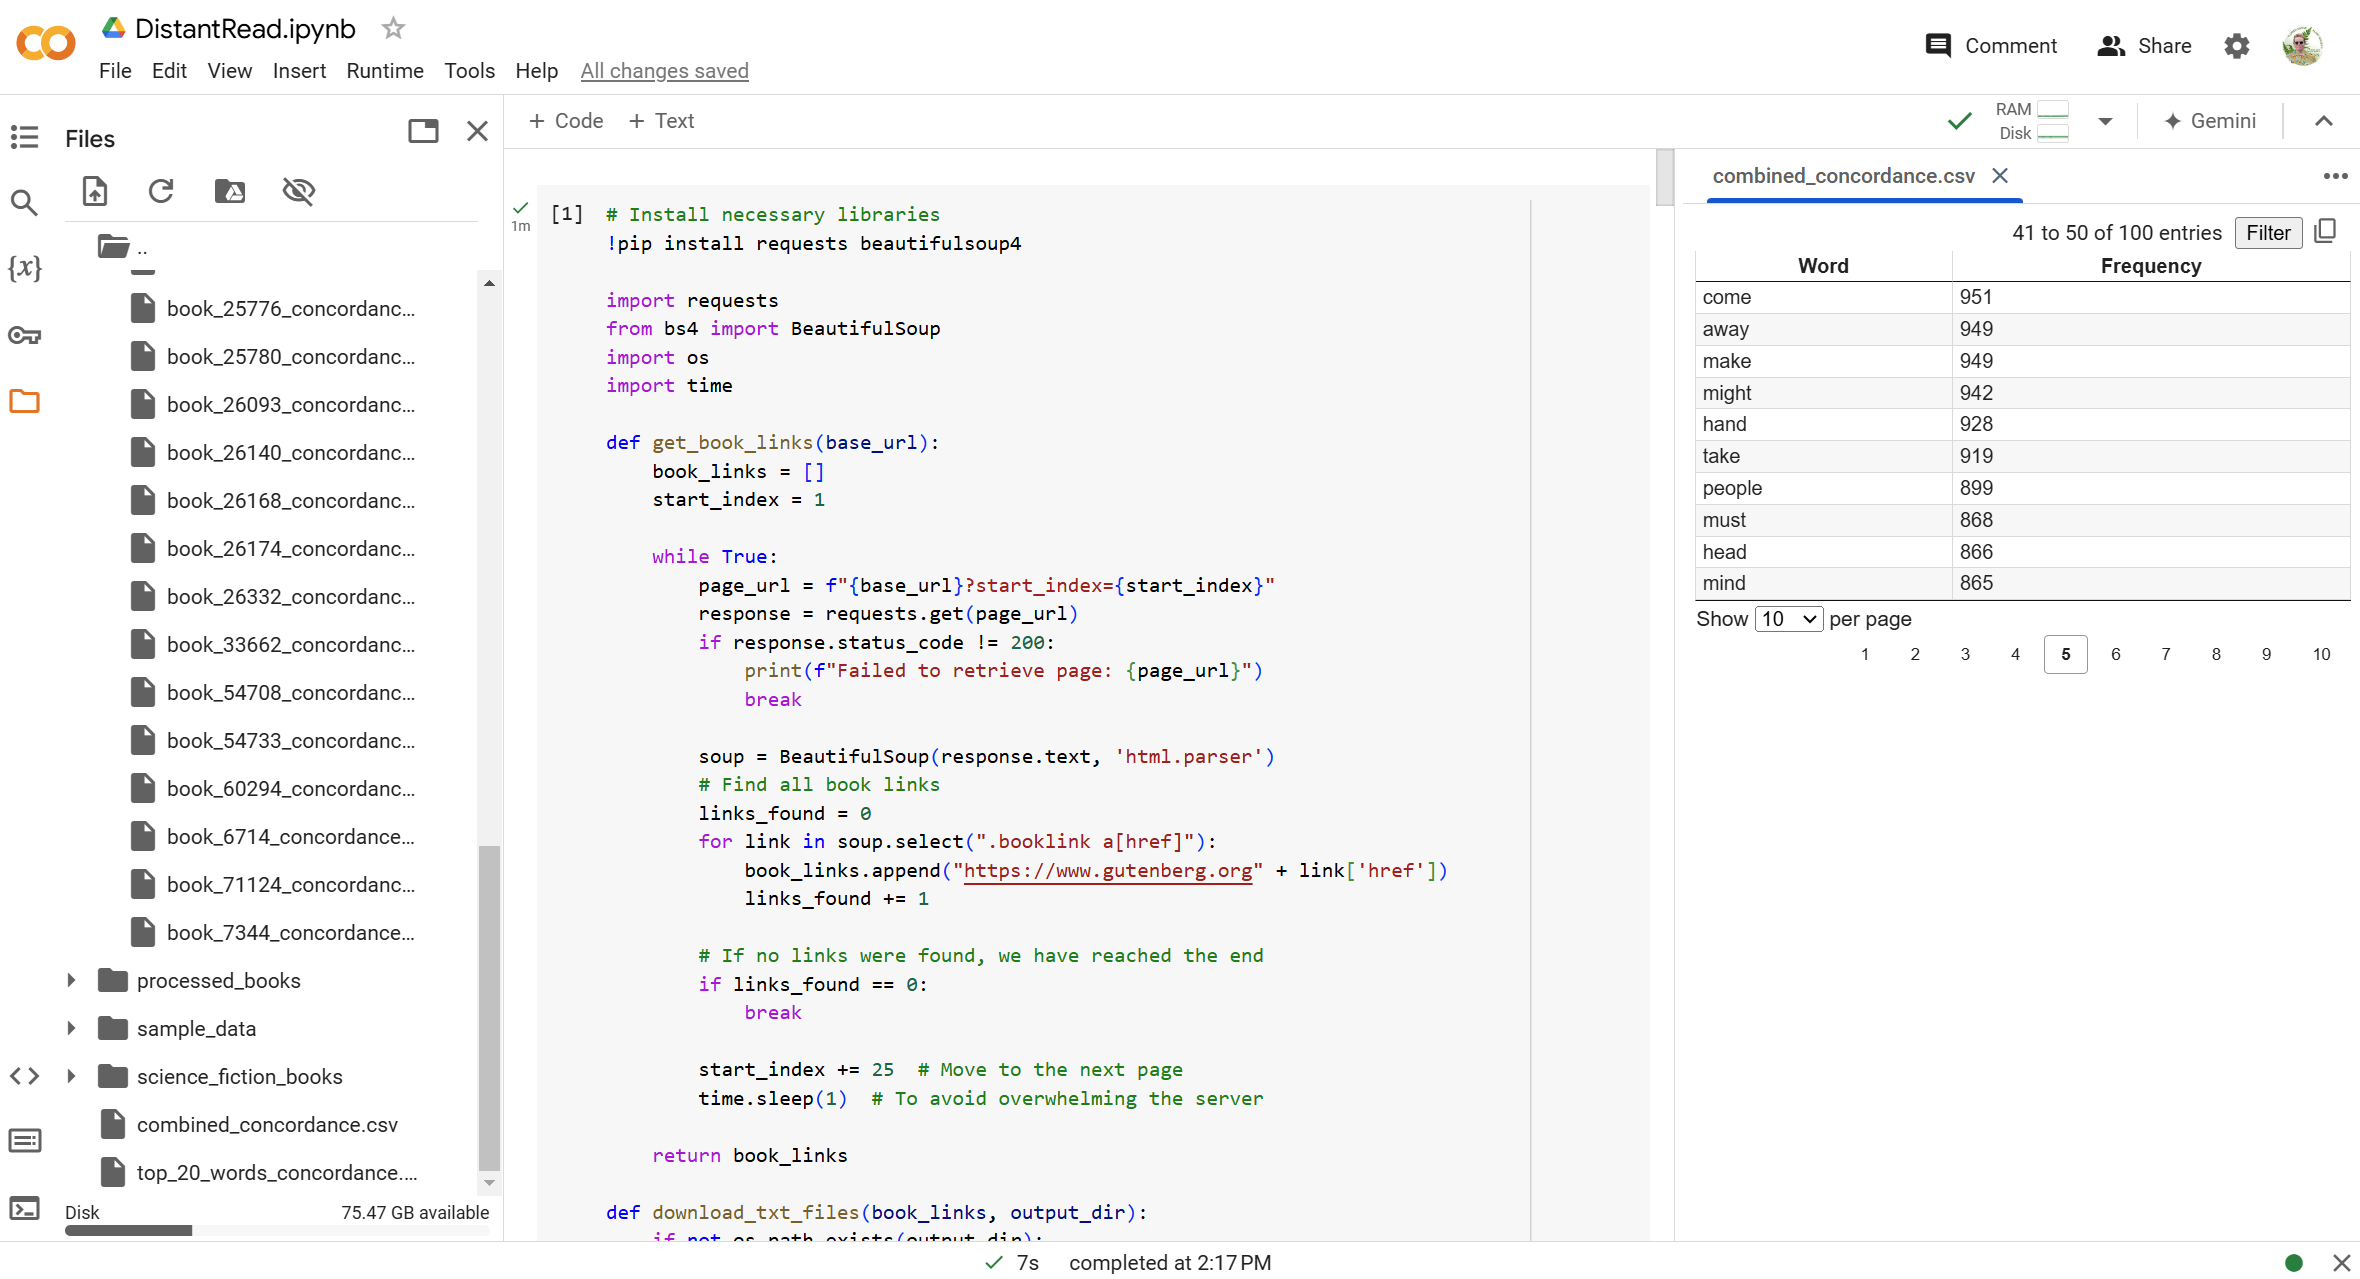
Task: Open the Variables {x} panel icon
Action: pyautogui.click(x=24, y=268)
